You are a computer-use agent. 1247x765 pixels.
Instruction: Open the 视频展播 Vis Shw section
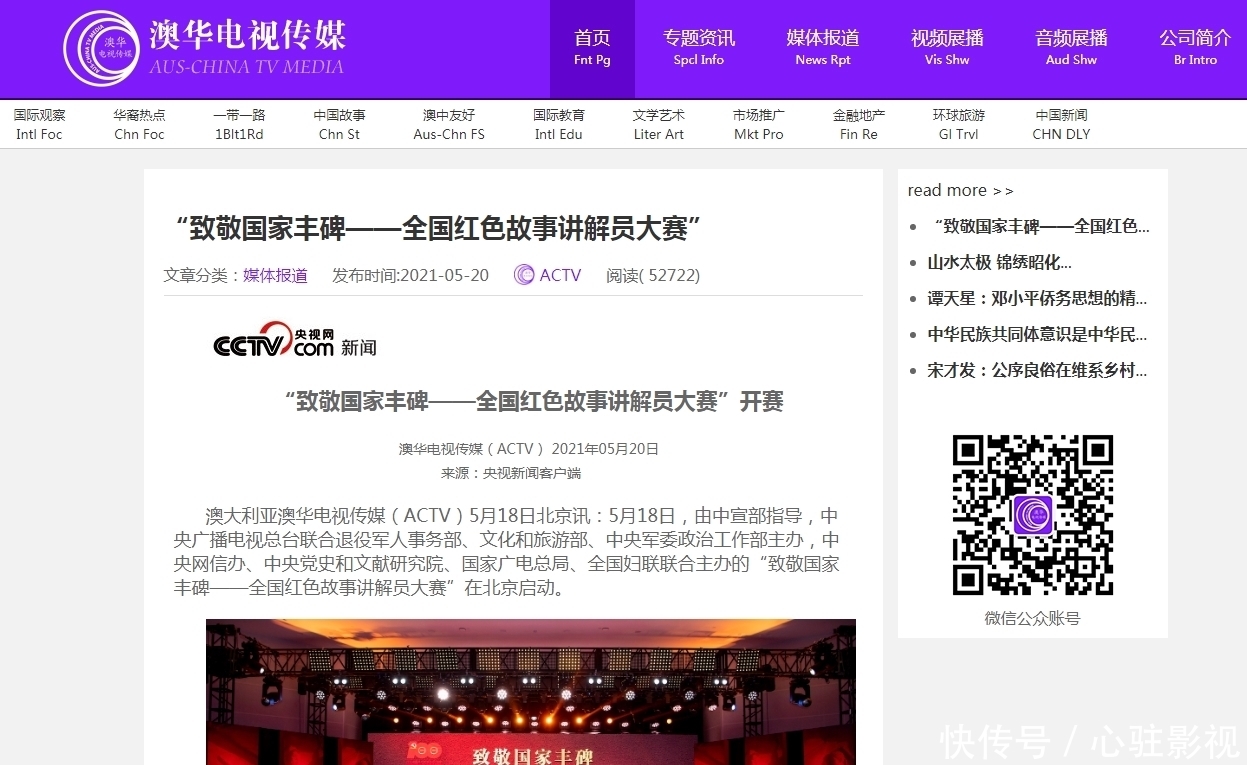pyautogui.click(x=946, y=48)
